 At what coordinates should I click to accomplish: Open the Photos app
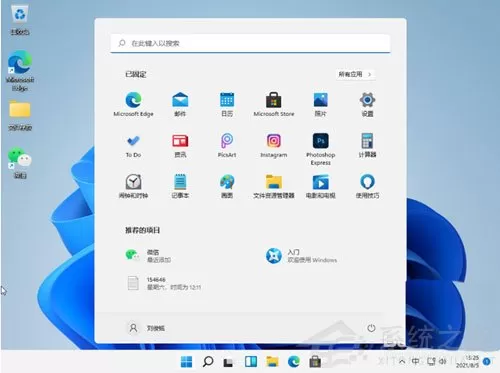coord(321,104)
